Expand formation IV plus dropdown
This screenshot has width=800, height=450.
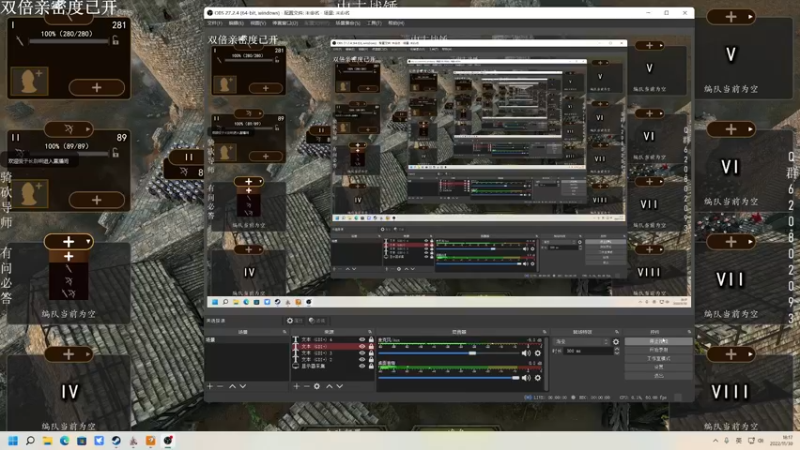[68, 354]
